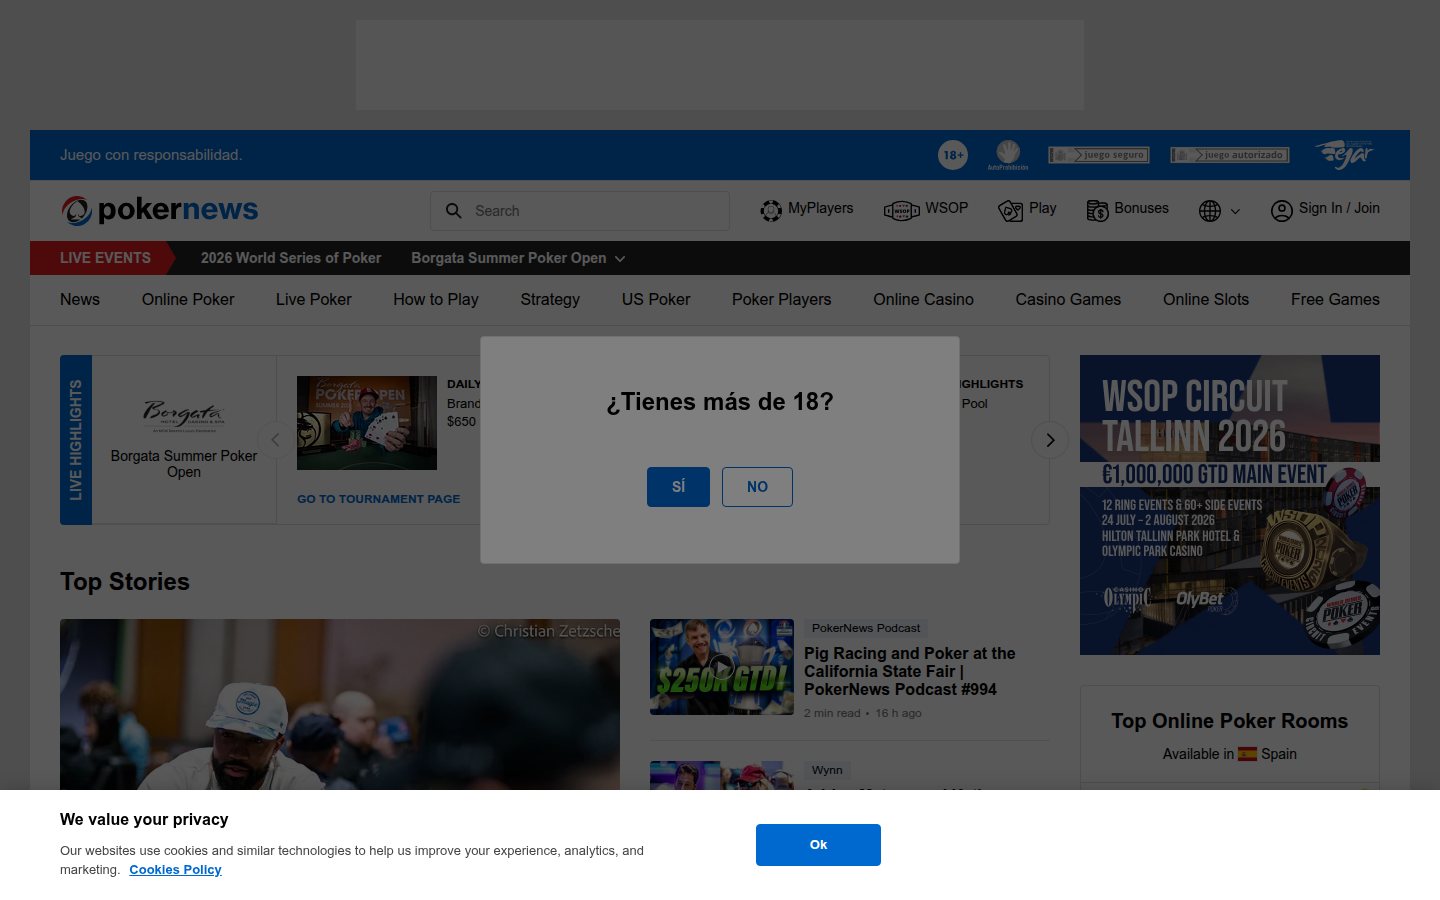Click the next highlights arrow
The height and width of the screenshot is (900, 1440).
coord(1050,440)
